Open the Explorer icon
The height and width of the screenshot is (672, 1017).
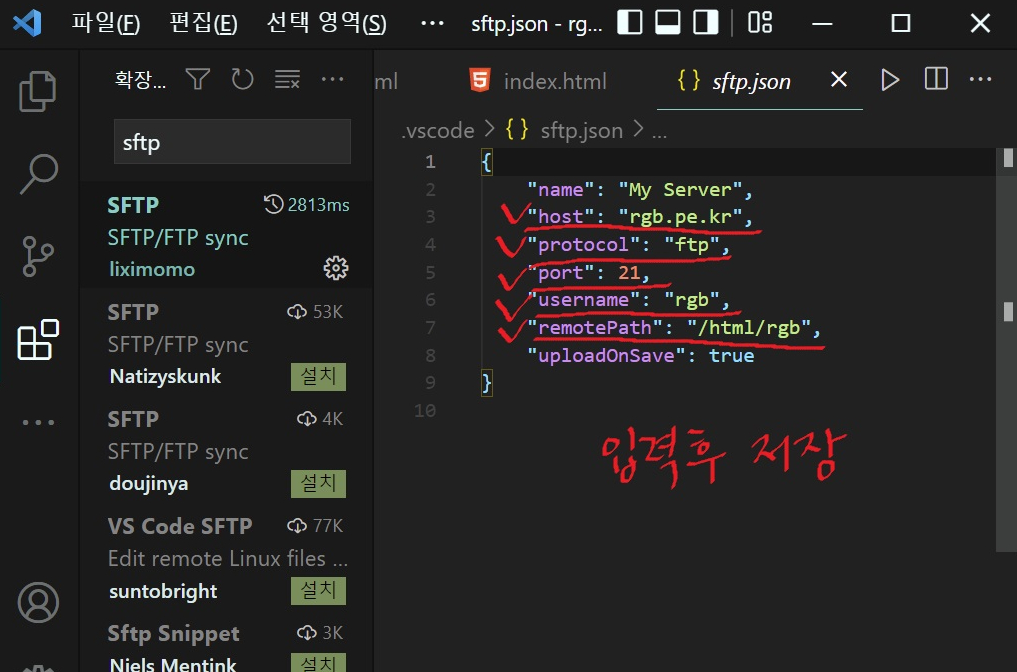38,89
